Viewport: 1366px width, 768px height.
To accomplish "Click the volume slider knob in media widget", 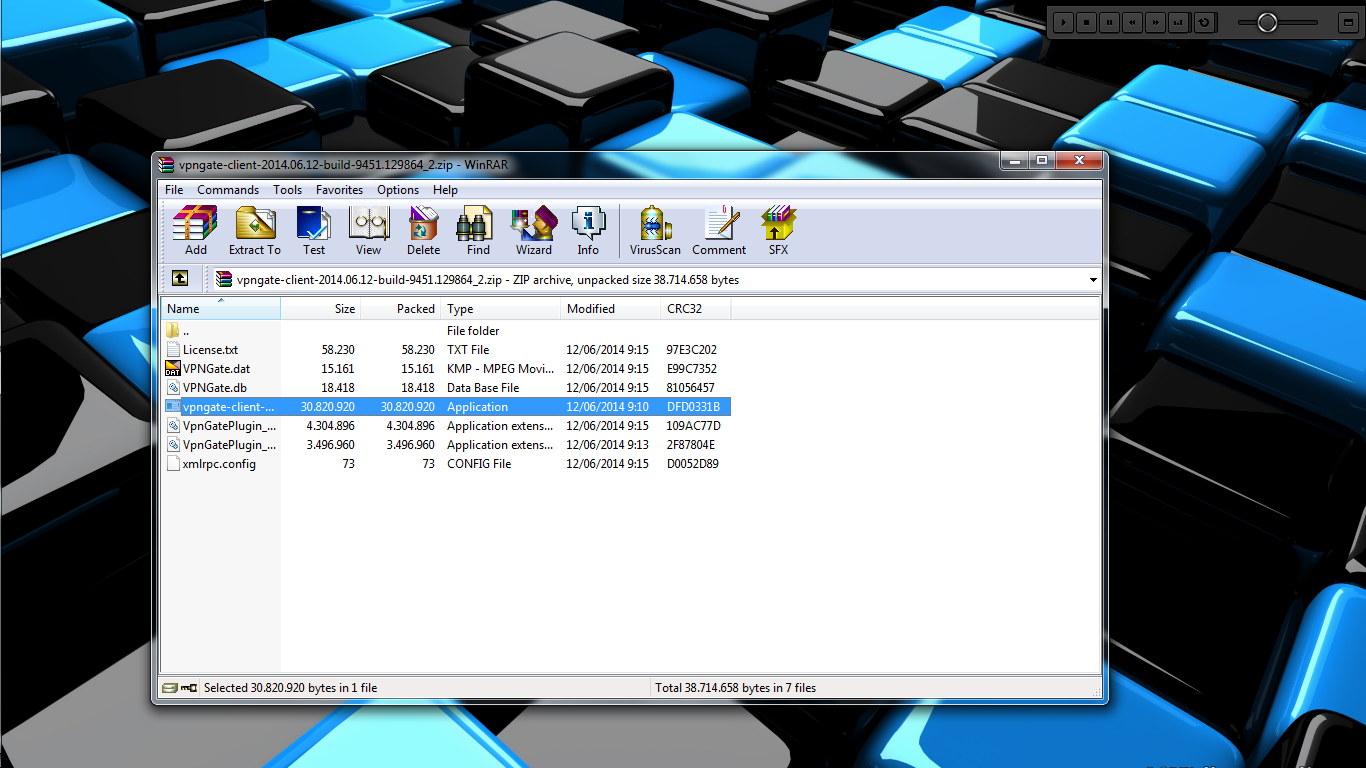I will click(x=1268, y=22).
